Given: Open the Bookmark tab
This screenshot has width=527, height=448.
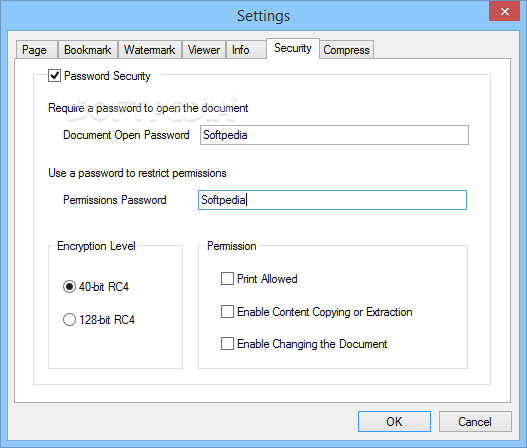Looking at the screenshot, I should coord(88,50).
